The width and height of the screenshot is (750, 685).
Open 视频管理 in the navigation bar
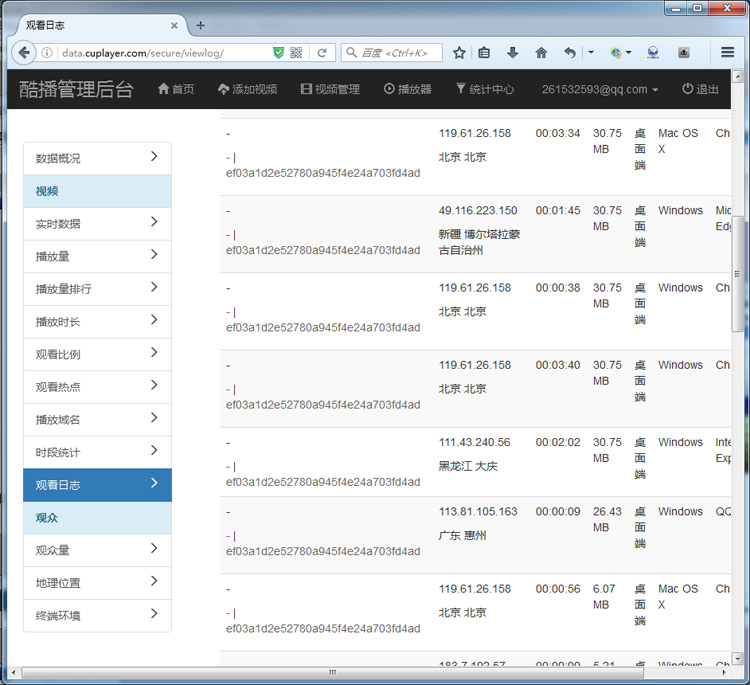330,89
